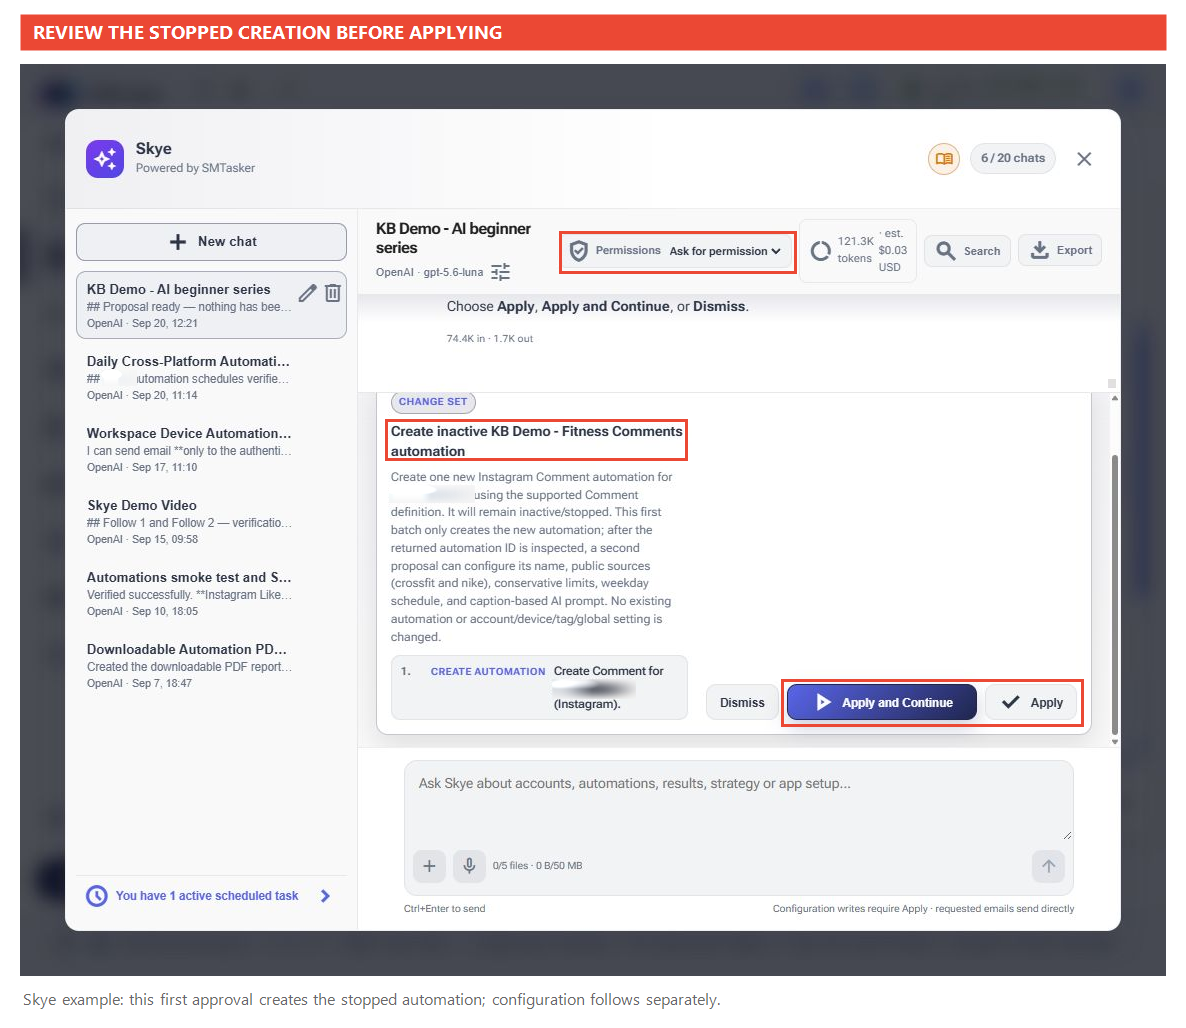Send message with the up arrow icon

click(1048, 866)
